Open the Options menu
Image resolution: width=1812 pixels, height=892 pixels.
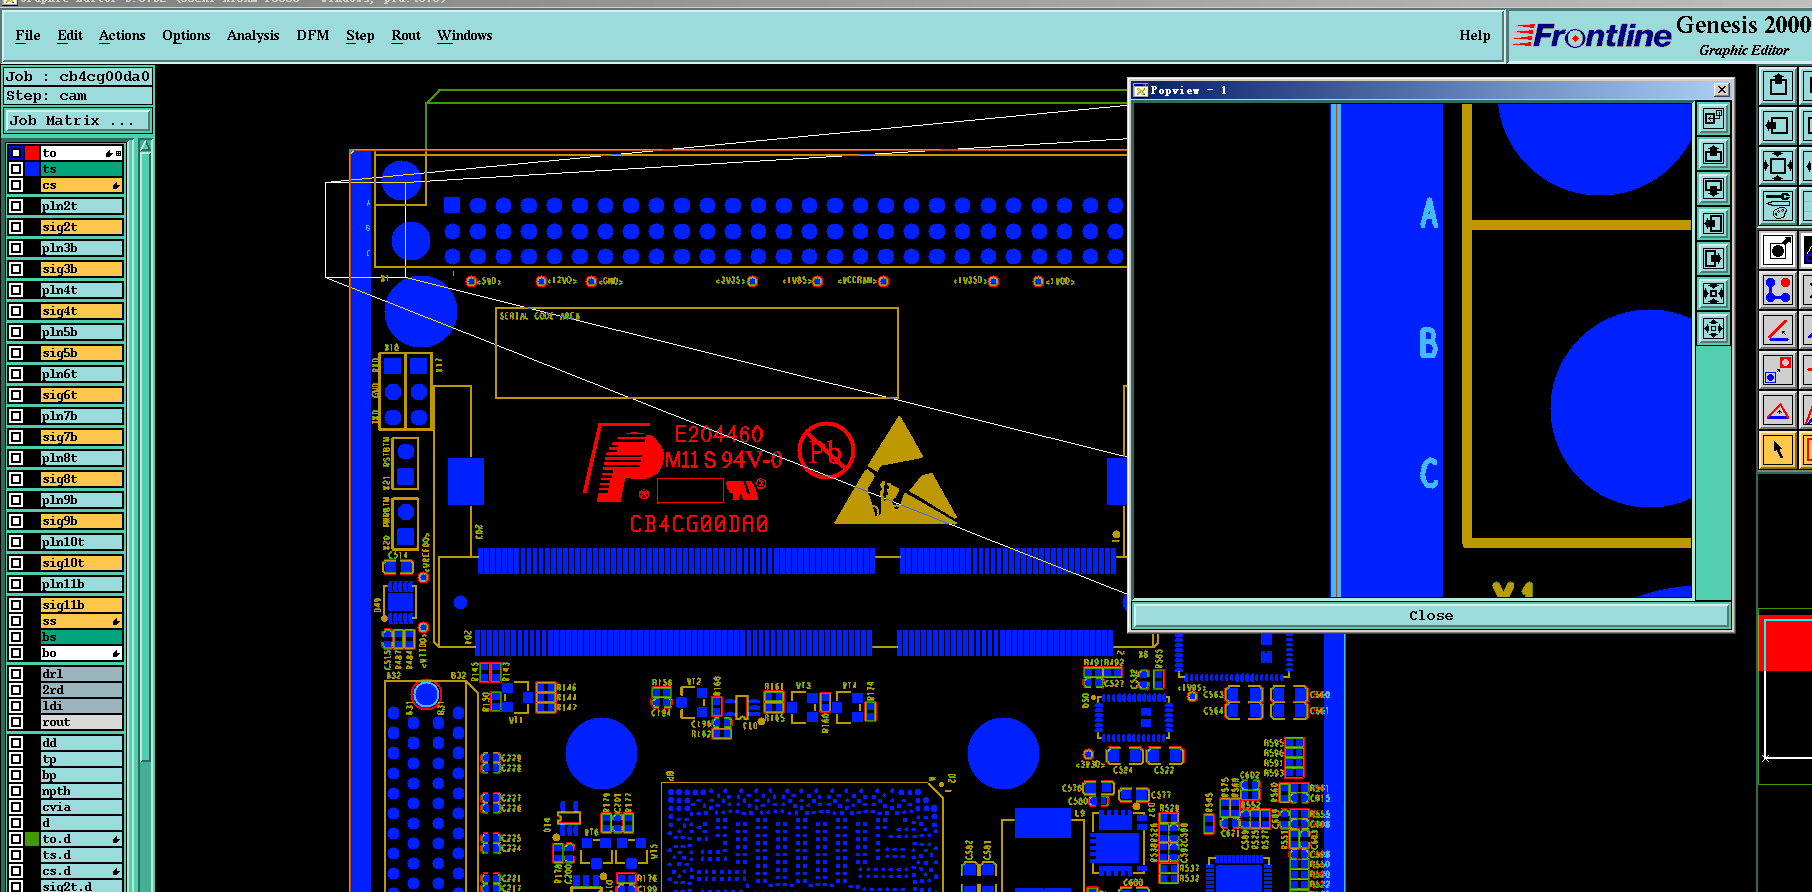(x=186, y=35)
